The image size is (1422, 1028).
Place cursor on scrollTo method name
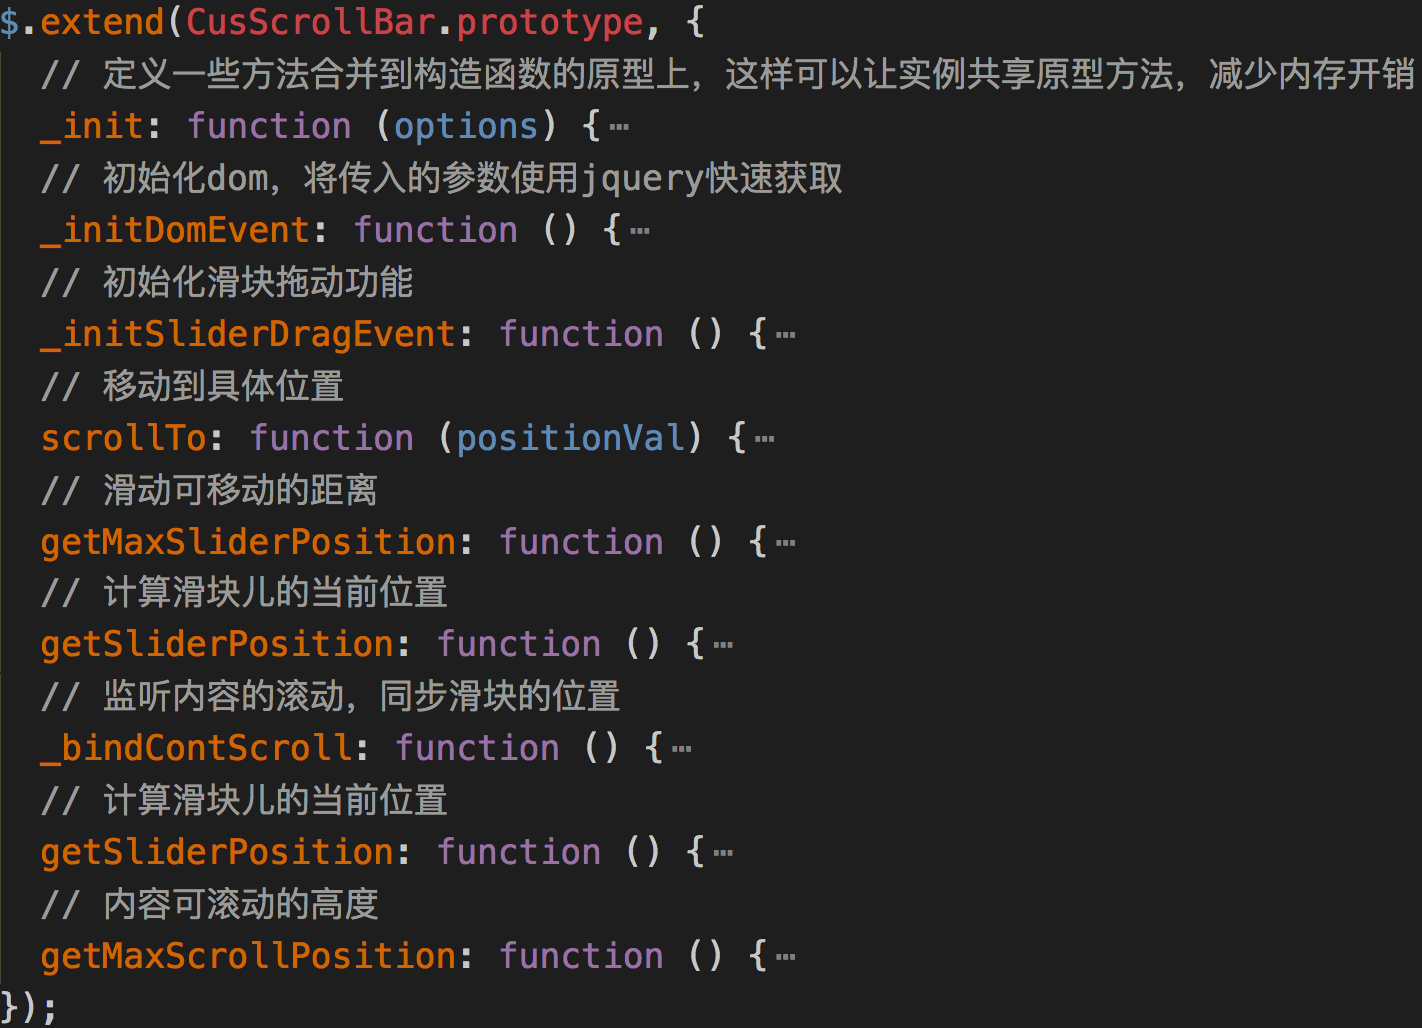pyautogui.click(x=123, y=438)
